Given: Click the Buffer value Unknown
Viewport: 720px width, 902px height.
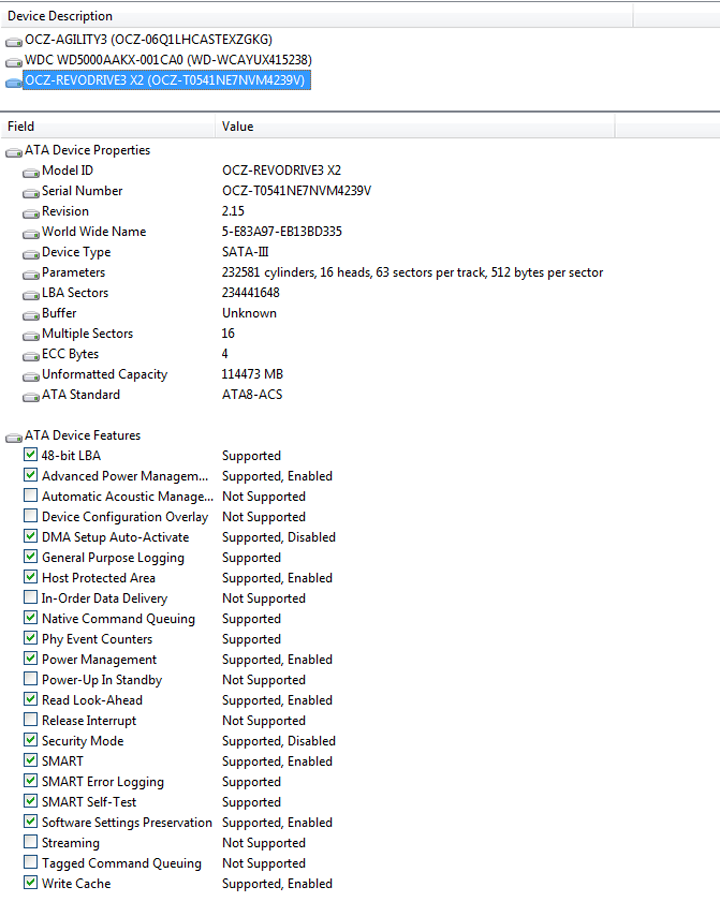Looking at the screenshot, I should coord(250,314).
